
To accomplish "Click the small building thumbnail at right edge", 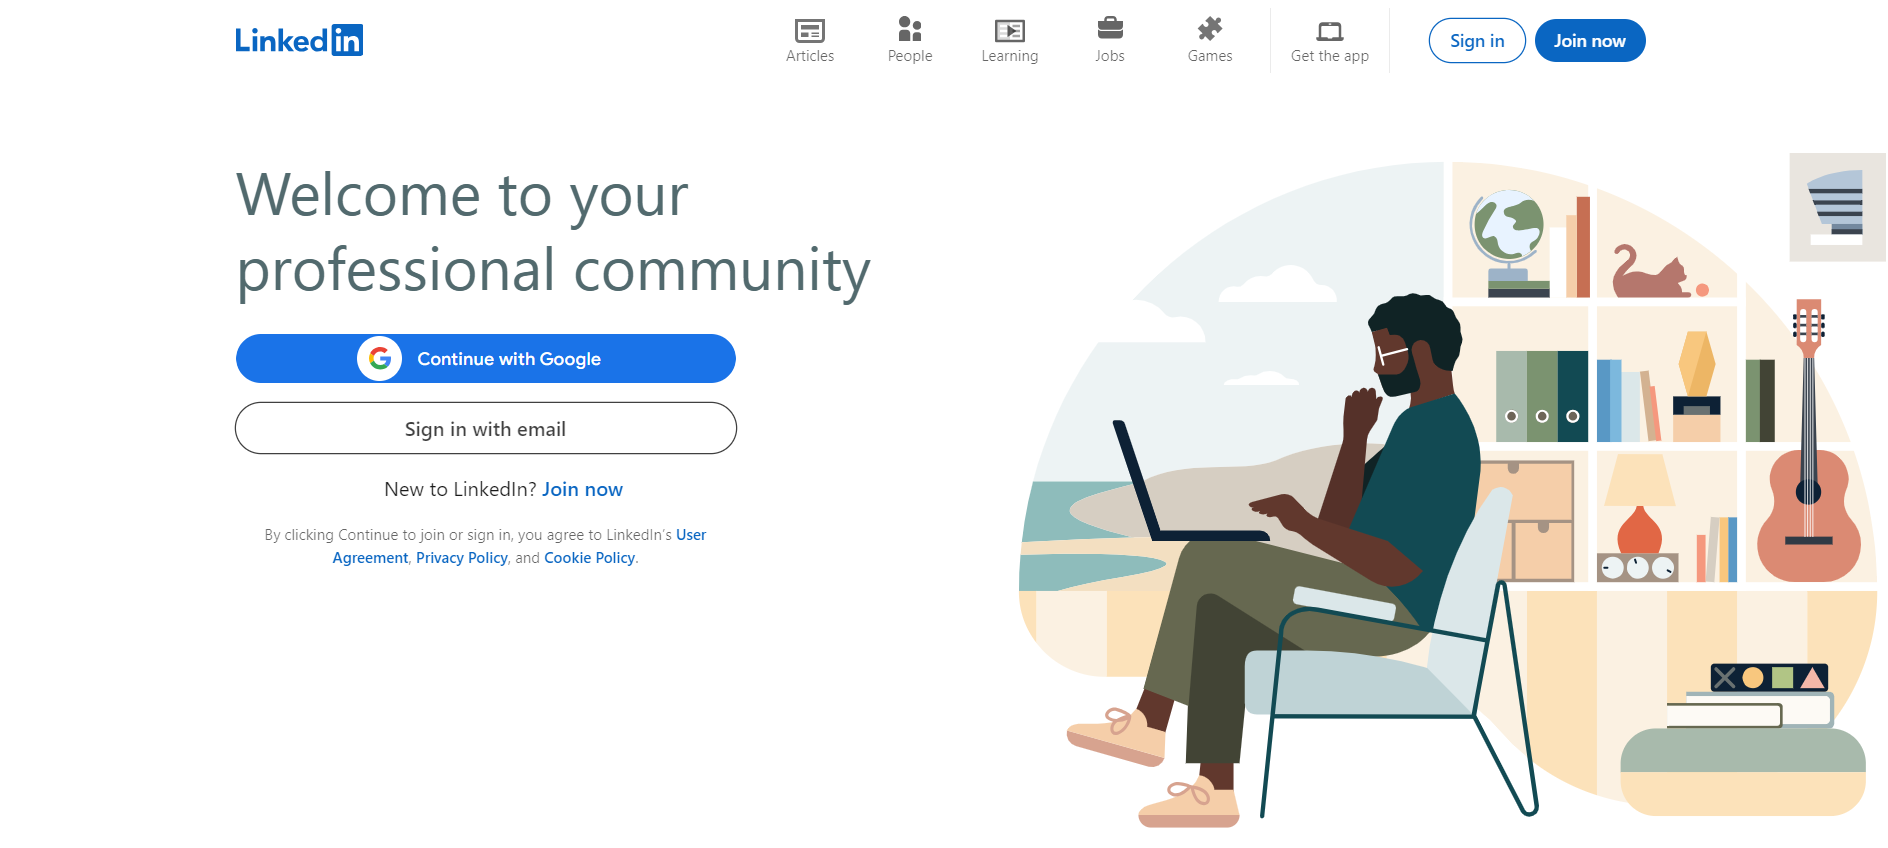I will pyautogui.click(x=1837, y=207).
